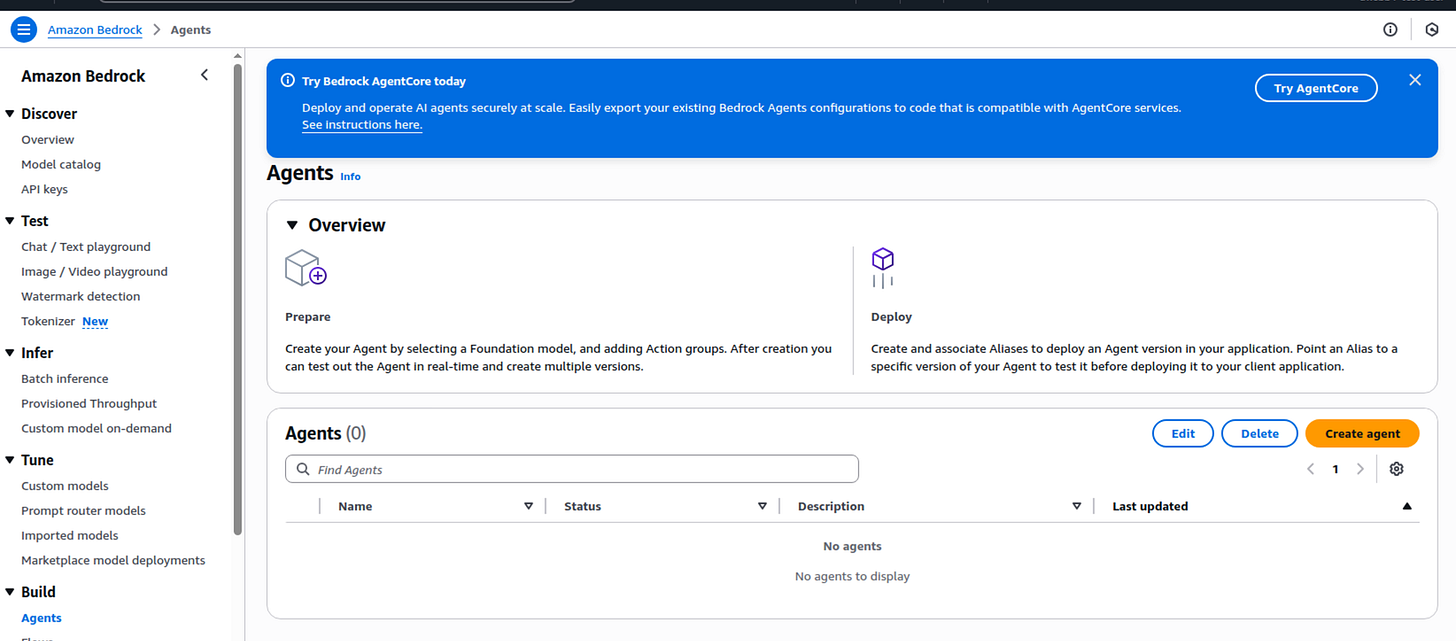Collapse the Test sidebar section

(x=10, y=221)
